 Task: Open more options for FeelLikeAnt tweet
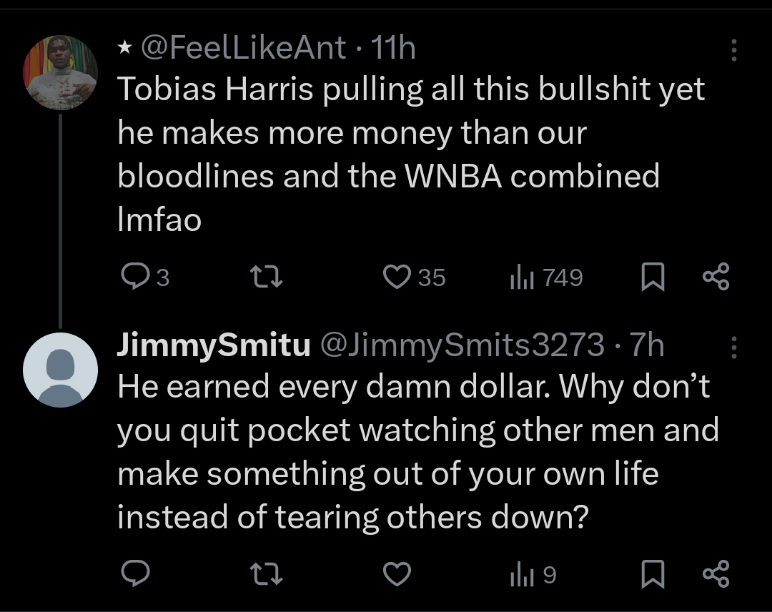click(734, 50)
